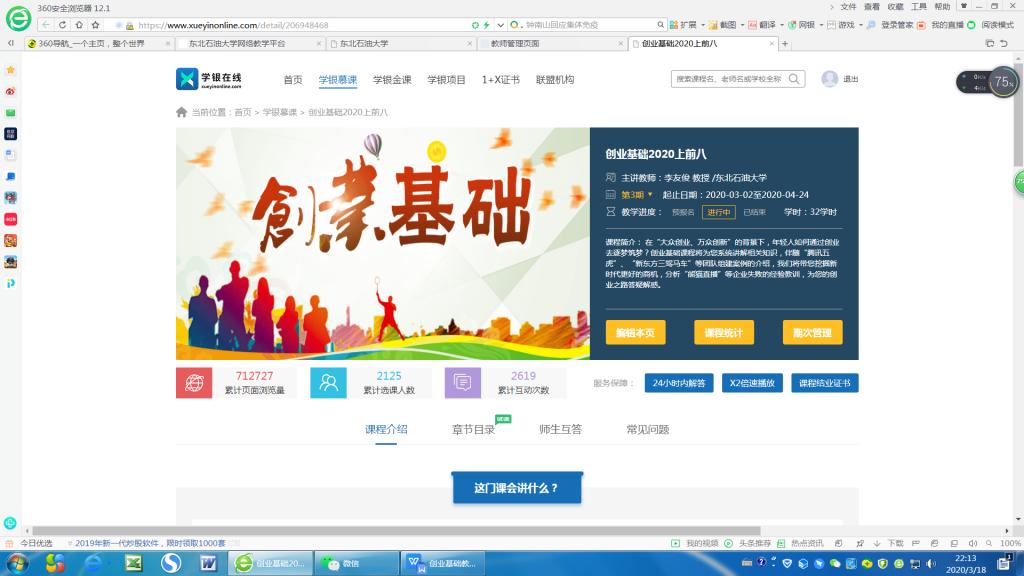
Task: Click the 学银在线 site logo
Action: pos(209,79)
